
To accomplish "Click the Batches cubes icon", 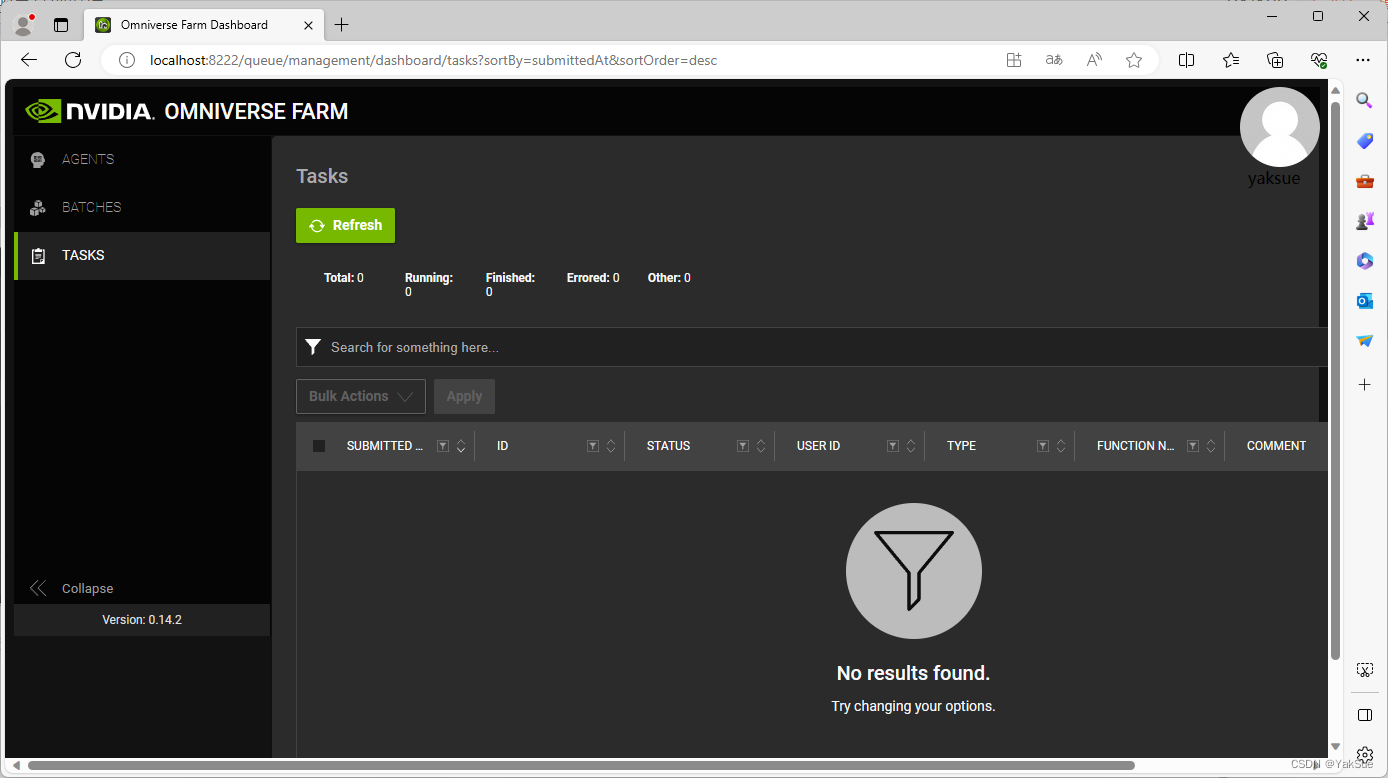I will (38, 208).
